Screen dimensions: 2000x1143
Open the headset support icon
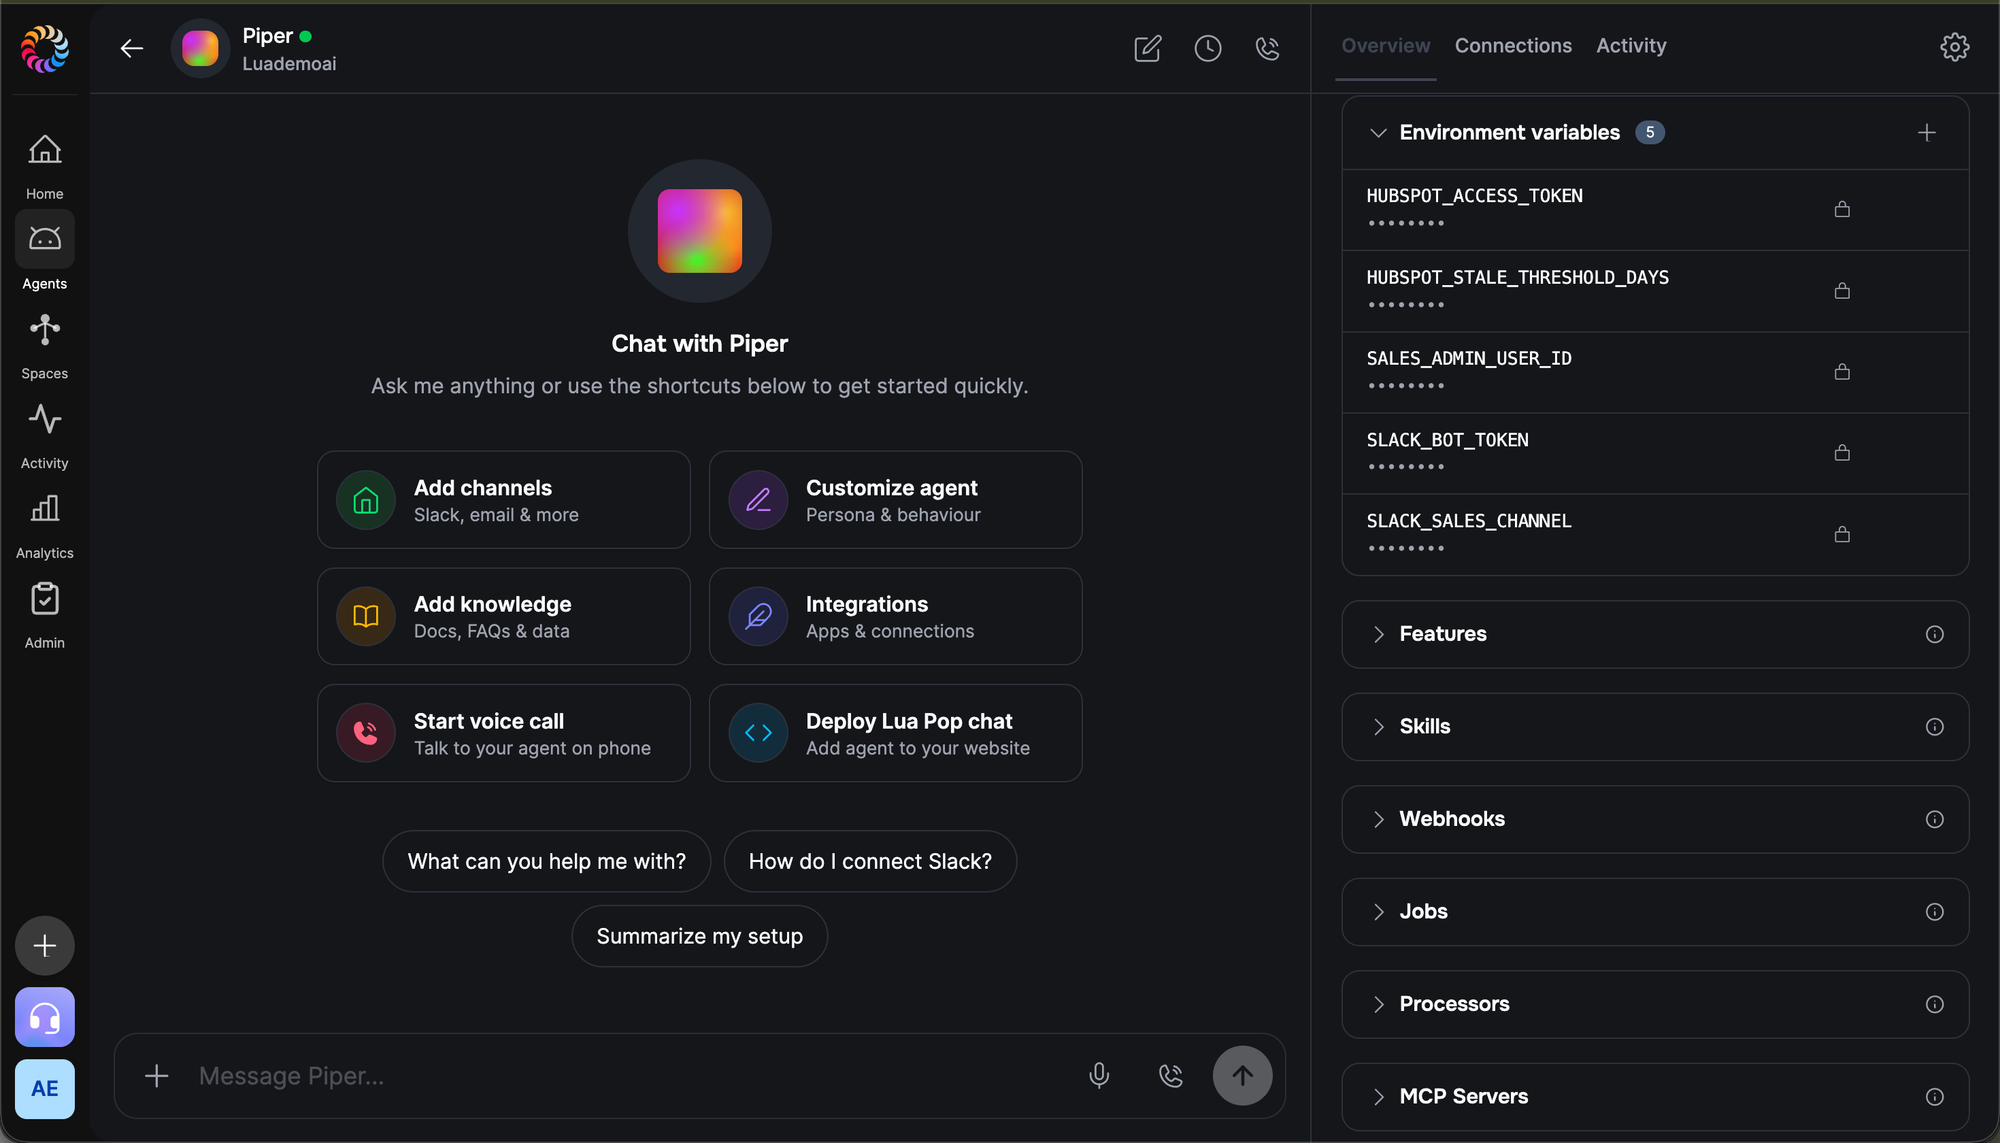[45, 1017]
